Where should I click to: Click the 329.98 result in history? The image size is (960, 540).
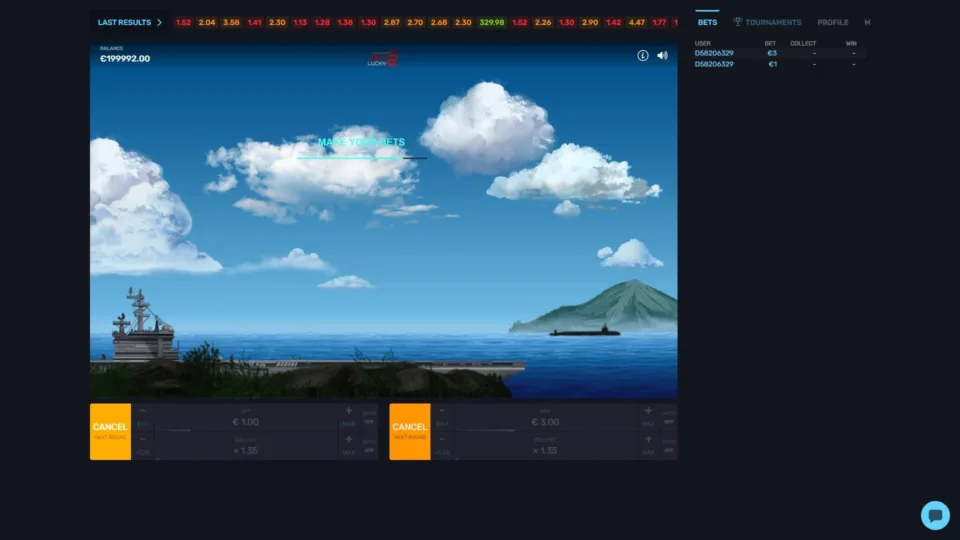(x=492, y=22)
